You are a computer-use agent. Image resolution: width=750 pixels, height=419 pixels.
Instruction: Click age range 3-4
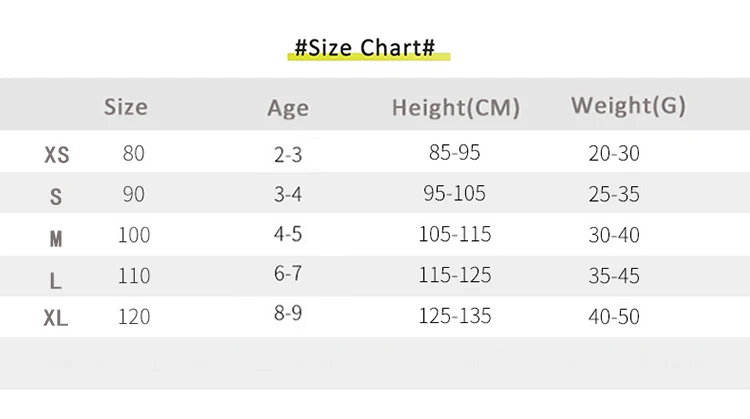tap(288, 194)
